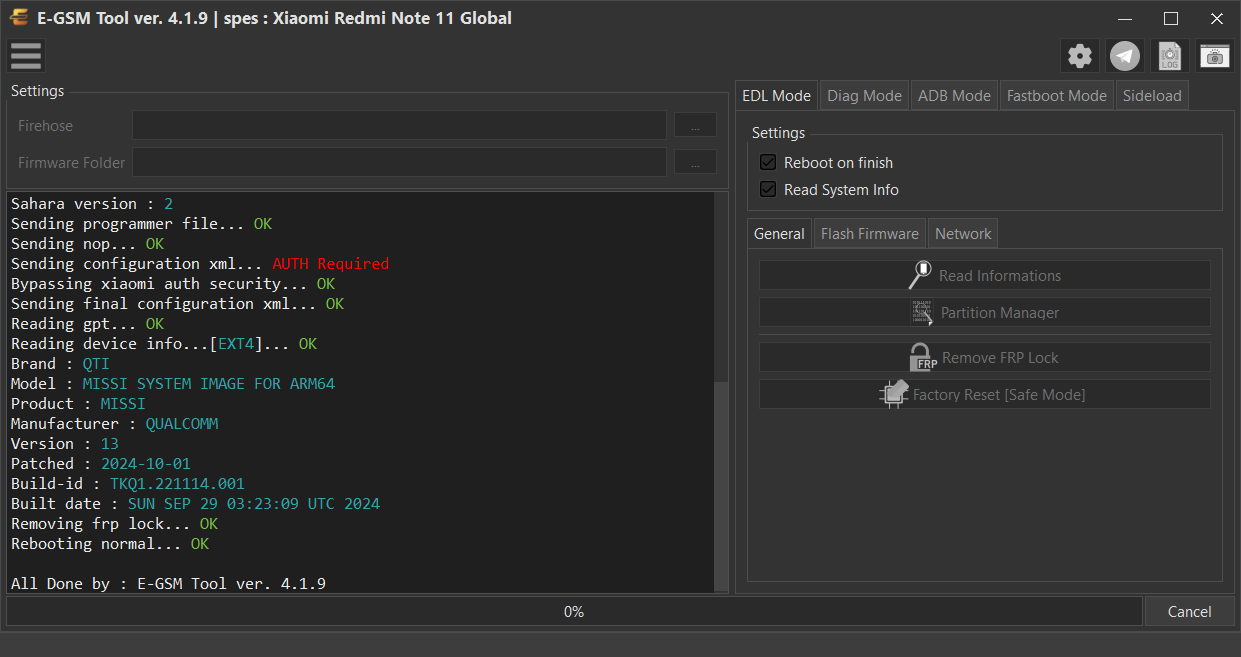Open the LOG file icon
Viewport: 1241px width, 657px height.
(x=1170, y=56)
